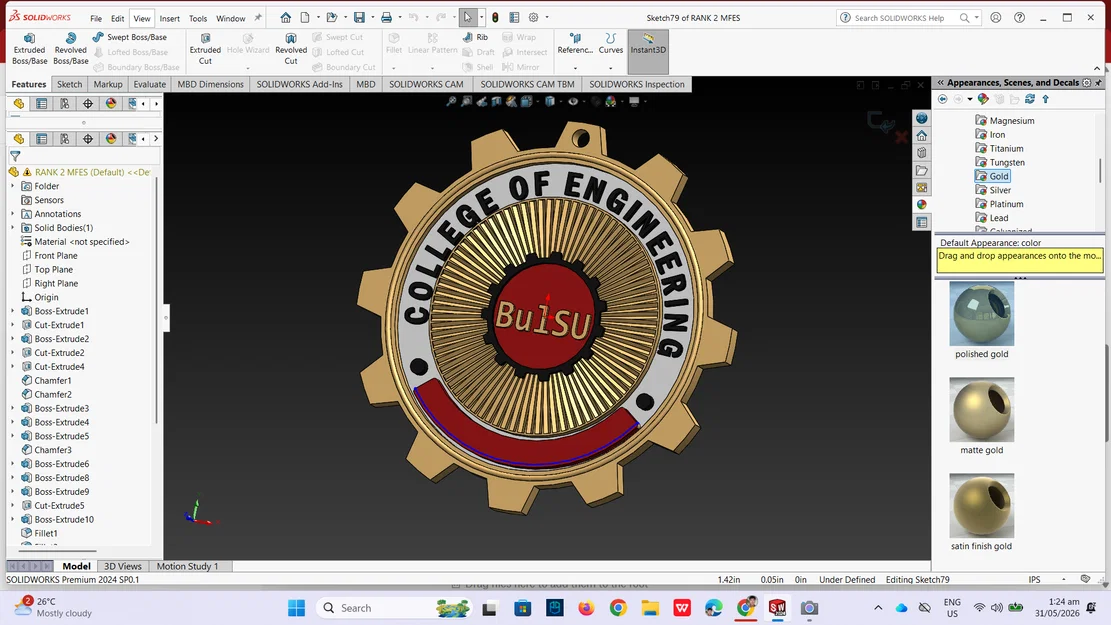The height and width of the screenshot is (625, 1111).
Task: Open the 3D Views tab
Action: [x=123, y=566]
